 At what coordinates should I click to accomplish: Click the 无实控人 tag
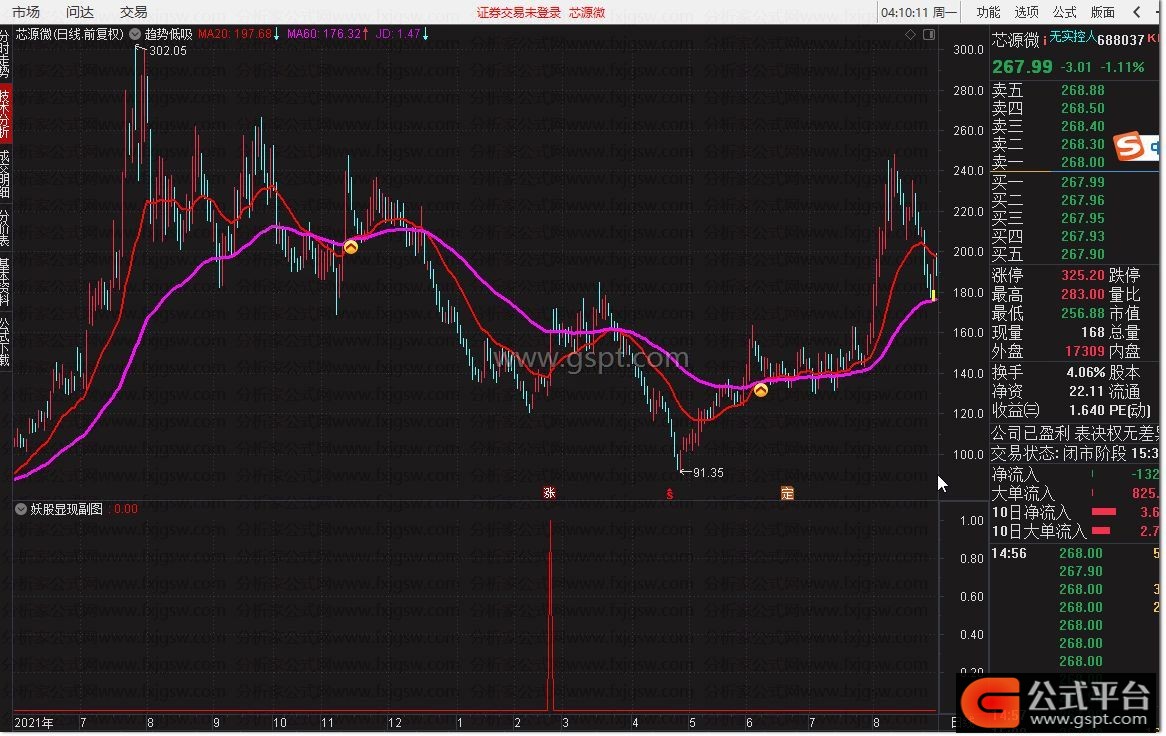coord(1072,36)
